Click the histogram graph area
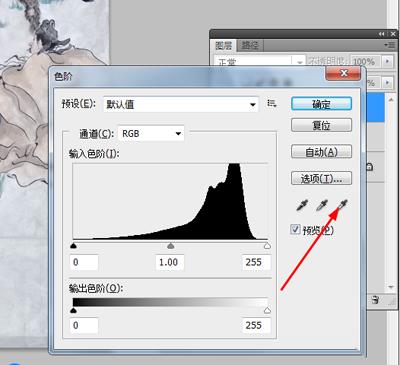This screenshot has height=365, width=400. point(170,201)
